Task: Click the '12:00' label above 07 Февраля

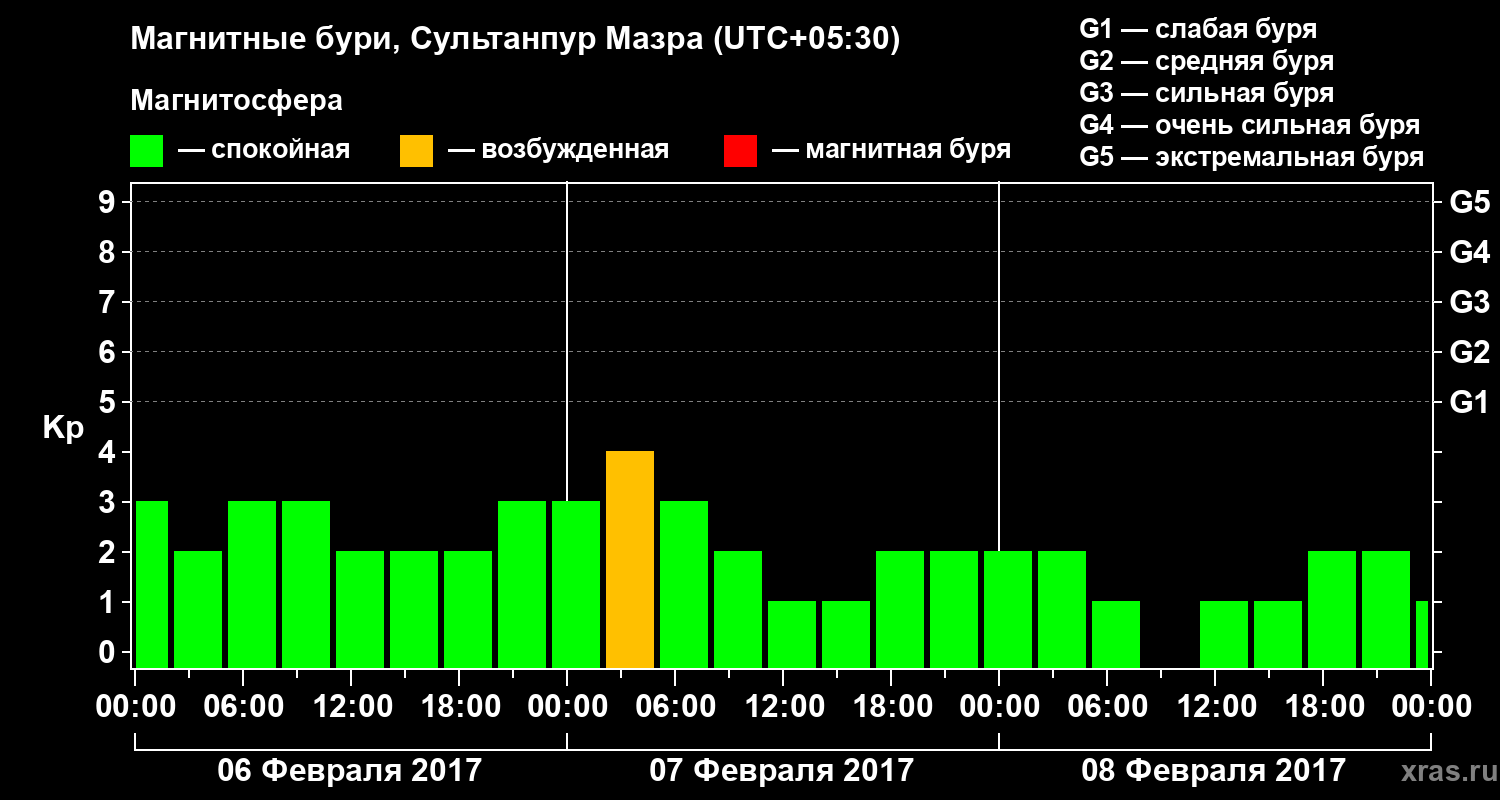Action: (x=783, y=706)
